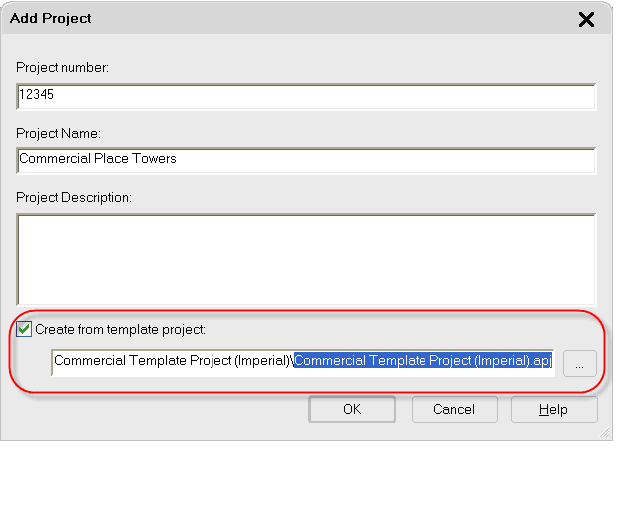Cancel adding the project
This screenshot has width=637, height=511.
coord(453,409)
